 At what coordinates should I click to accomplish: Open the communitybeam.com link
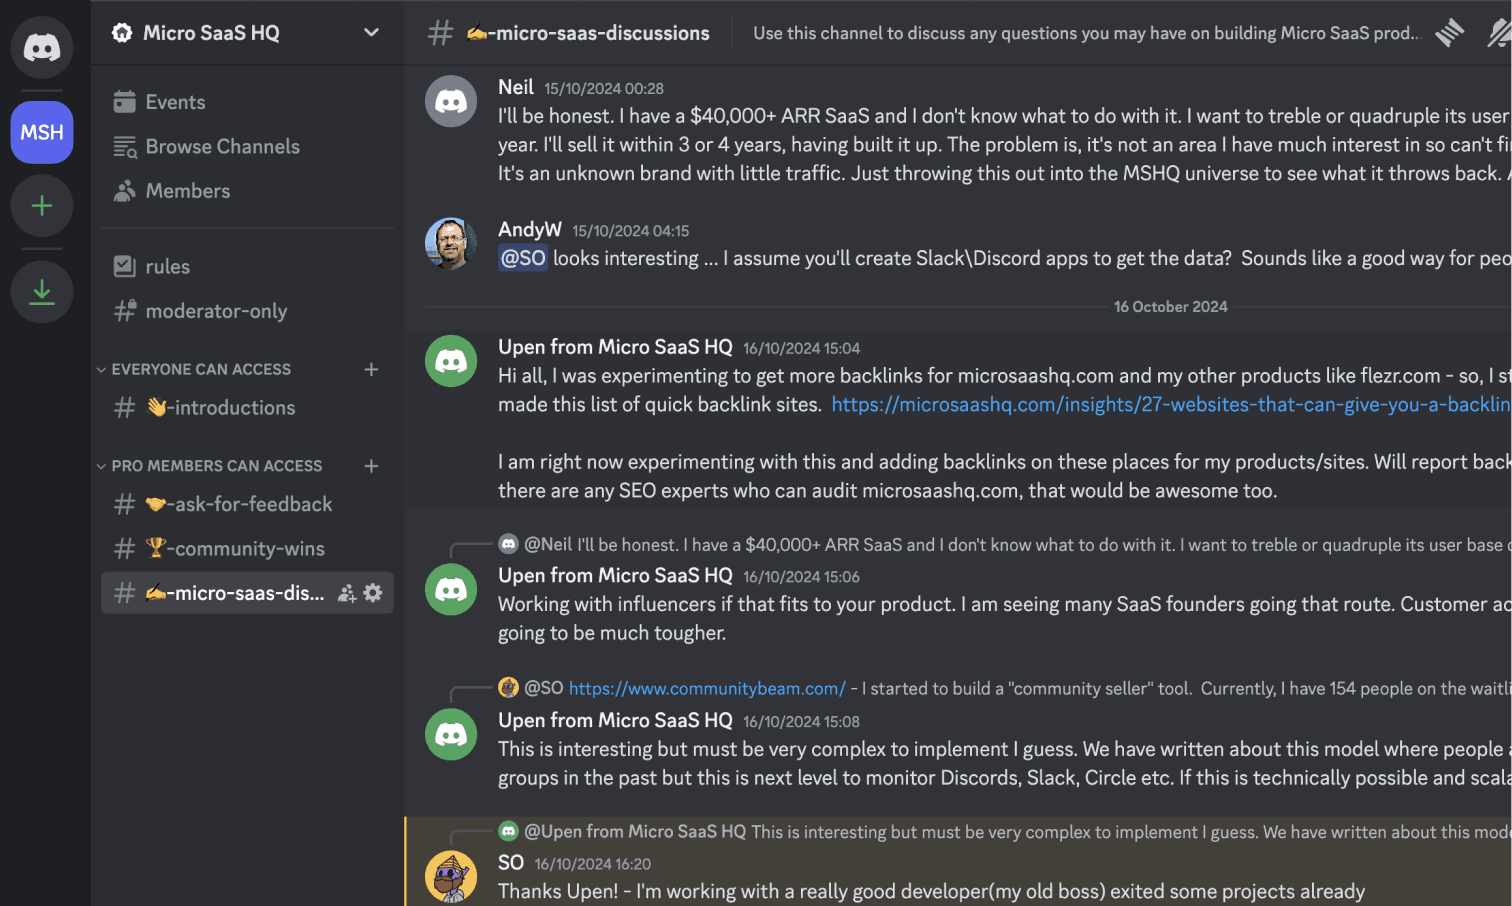pyautogui.click(x=707, y=688)
